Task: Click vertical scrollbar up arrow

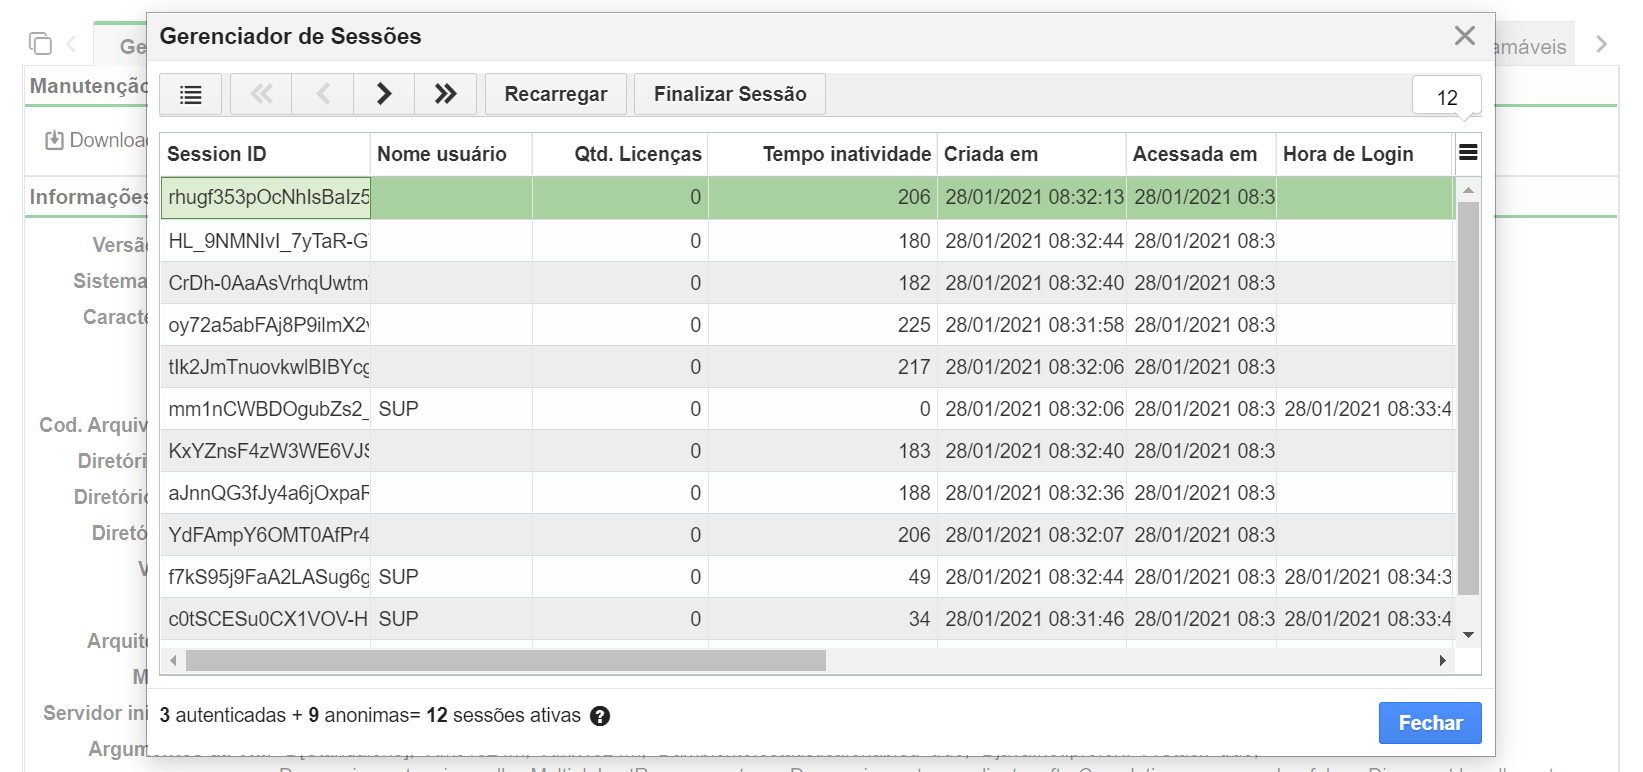Action: pos(1468,189)
